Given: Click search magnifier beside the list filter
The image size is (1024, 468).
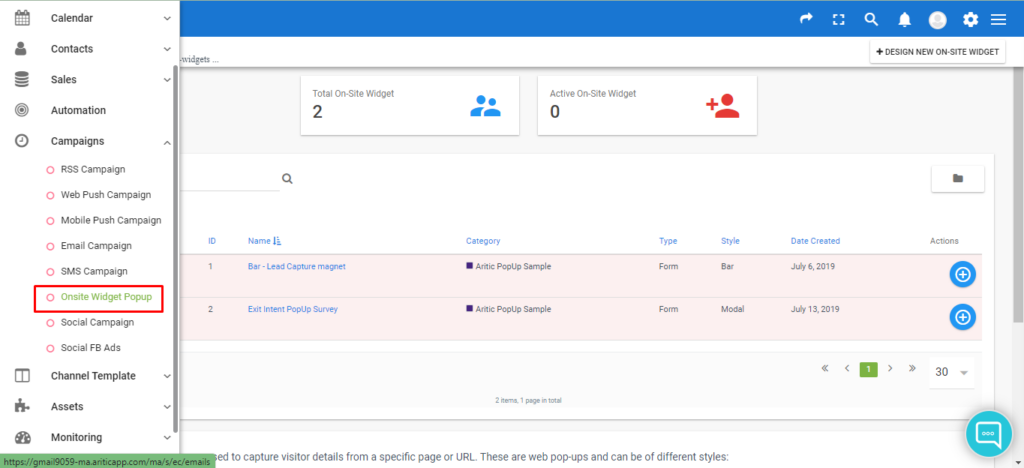Looking at the screenshot, I should pyautogui.click(x=287, y=179).
